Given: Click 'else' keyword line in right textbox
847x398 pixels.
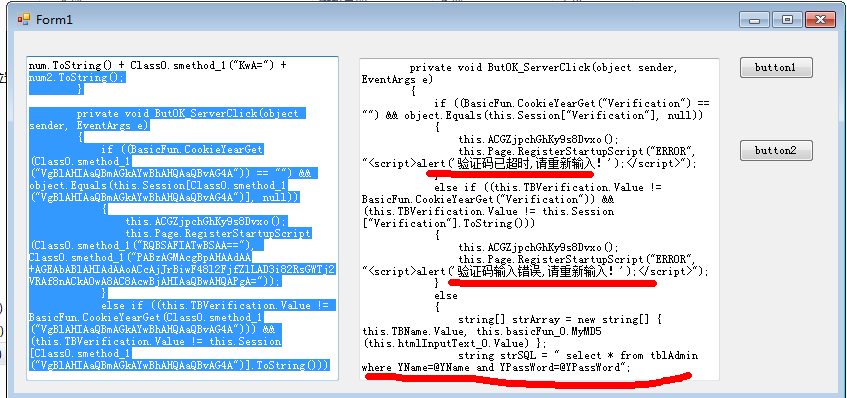Looking at the screenshot, I should point(446,295).
